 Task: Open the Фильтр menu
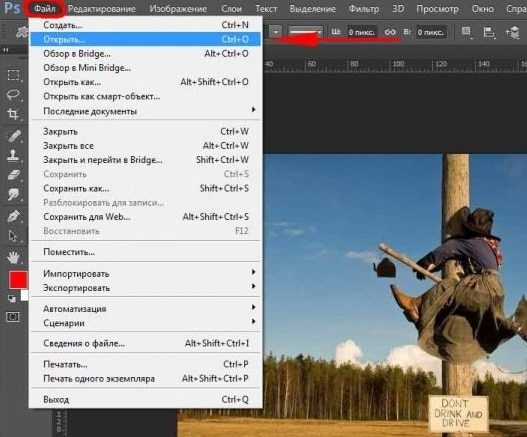click(364, 9)
